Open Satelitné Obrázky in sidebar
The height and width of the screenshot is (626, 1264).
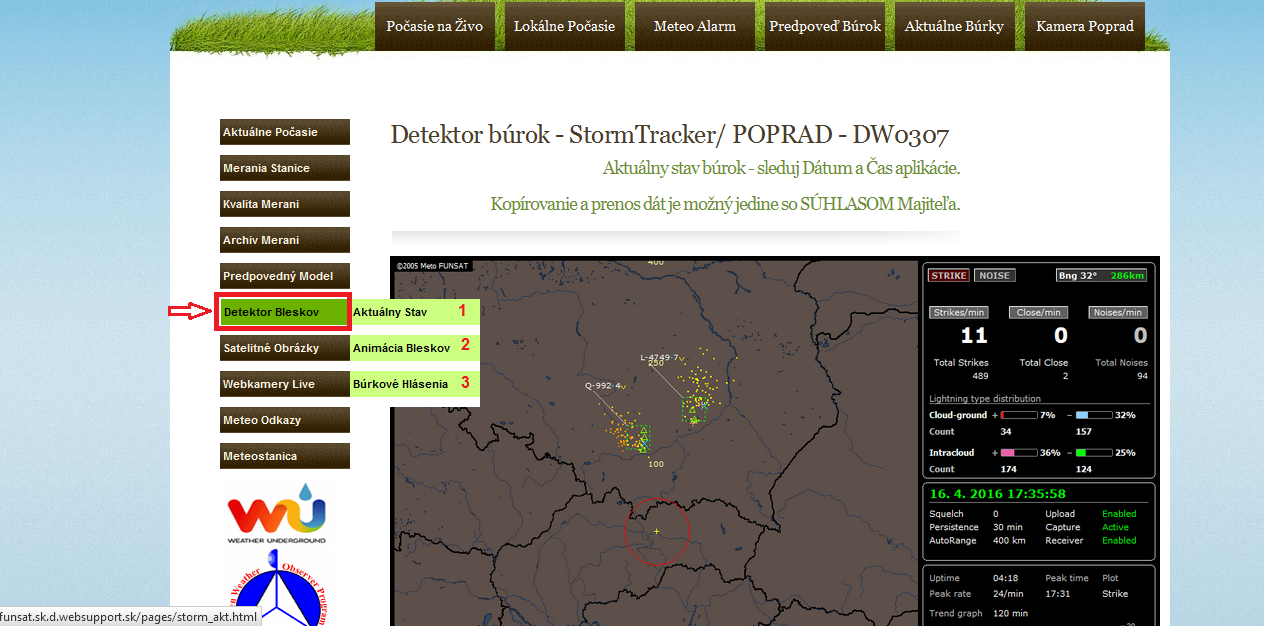(x=284, y=348)
